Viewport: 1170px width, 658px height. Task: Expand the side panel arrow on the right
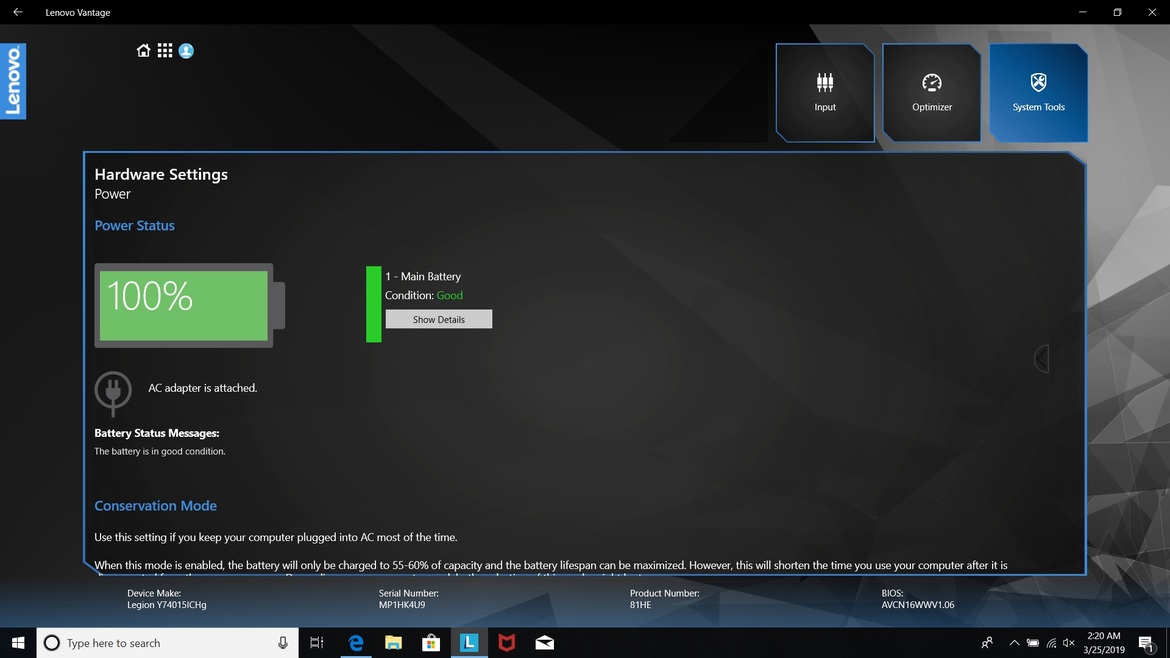tap(1042, 359)
